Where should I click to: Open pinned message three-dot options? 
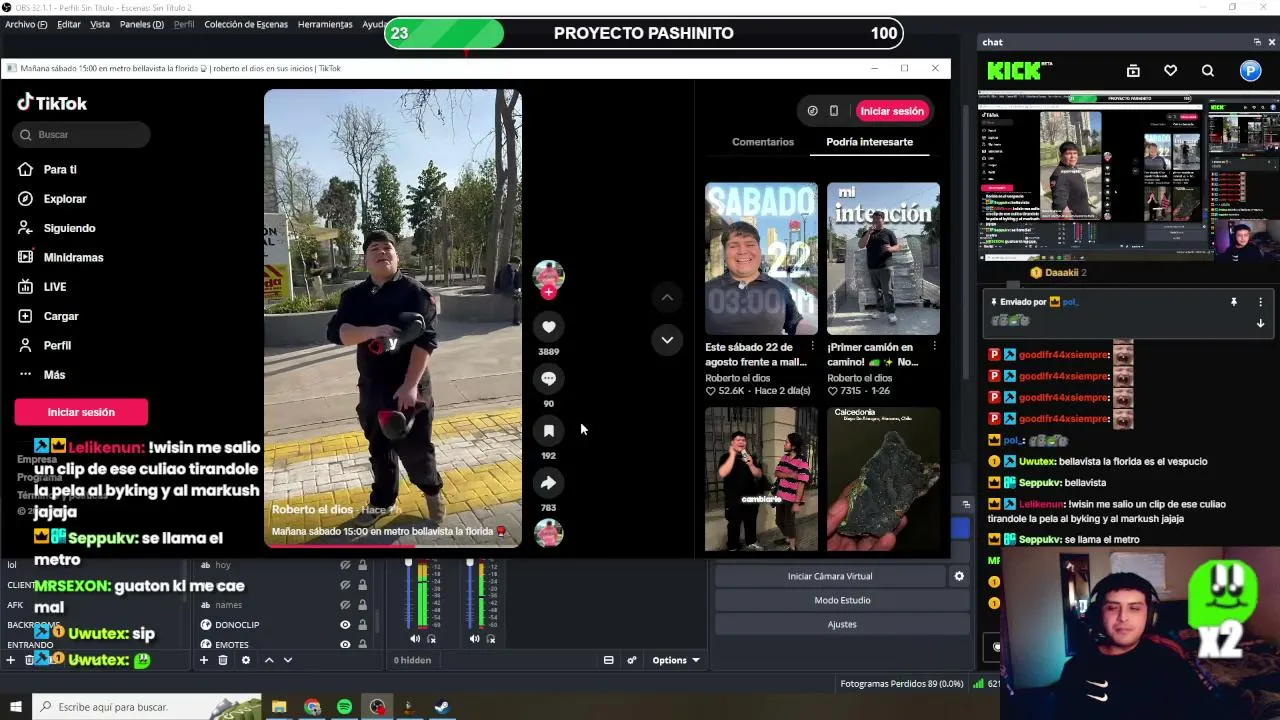point(1260,302)
